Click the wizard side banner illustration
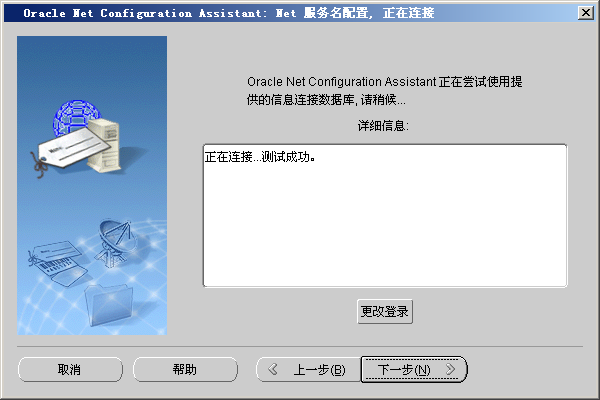The width and height of the screenshot is (600, 400). coord(92,186)
